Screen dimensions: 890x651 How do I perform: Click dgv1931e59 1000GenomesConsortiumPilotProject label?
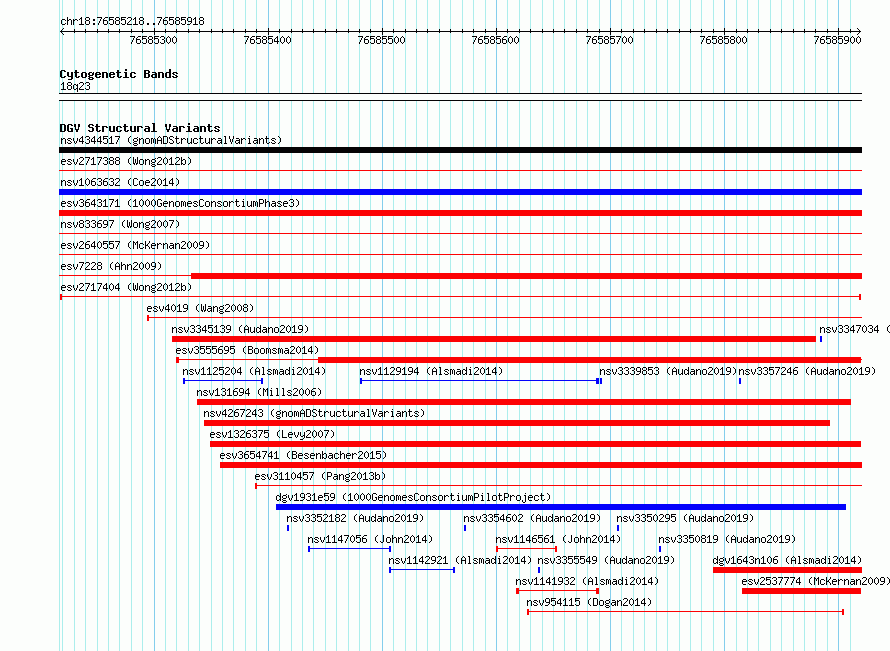[x=413, y=497]
